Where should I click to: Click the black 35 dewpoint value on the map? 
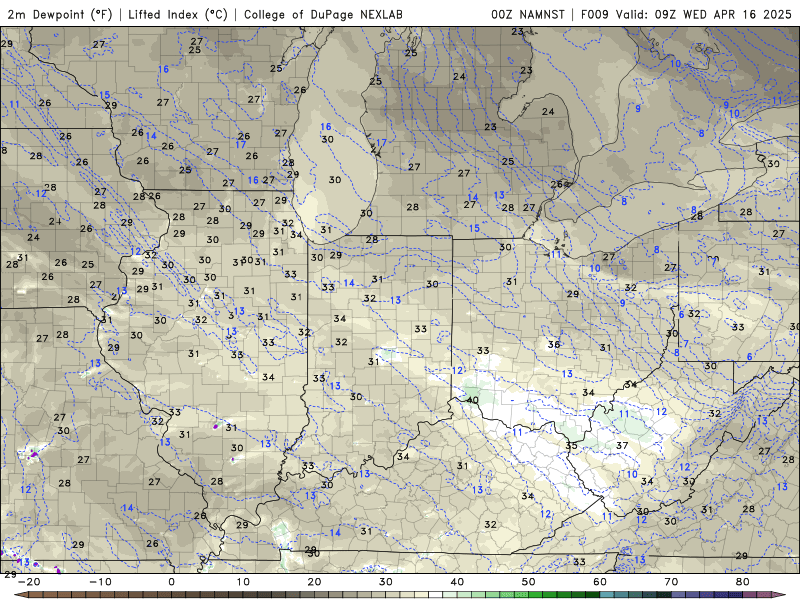click(x=571, y=445)
